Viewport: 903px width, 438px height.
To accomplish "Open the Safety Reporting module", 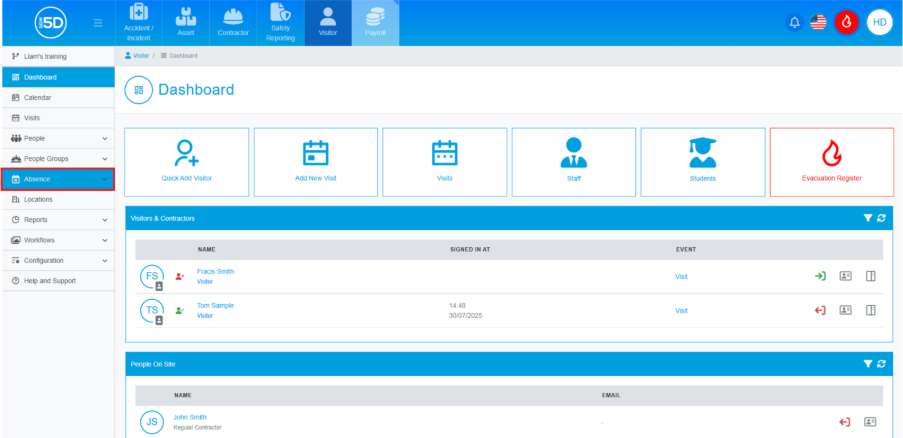I will pos(280,23).
